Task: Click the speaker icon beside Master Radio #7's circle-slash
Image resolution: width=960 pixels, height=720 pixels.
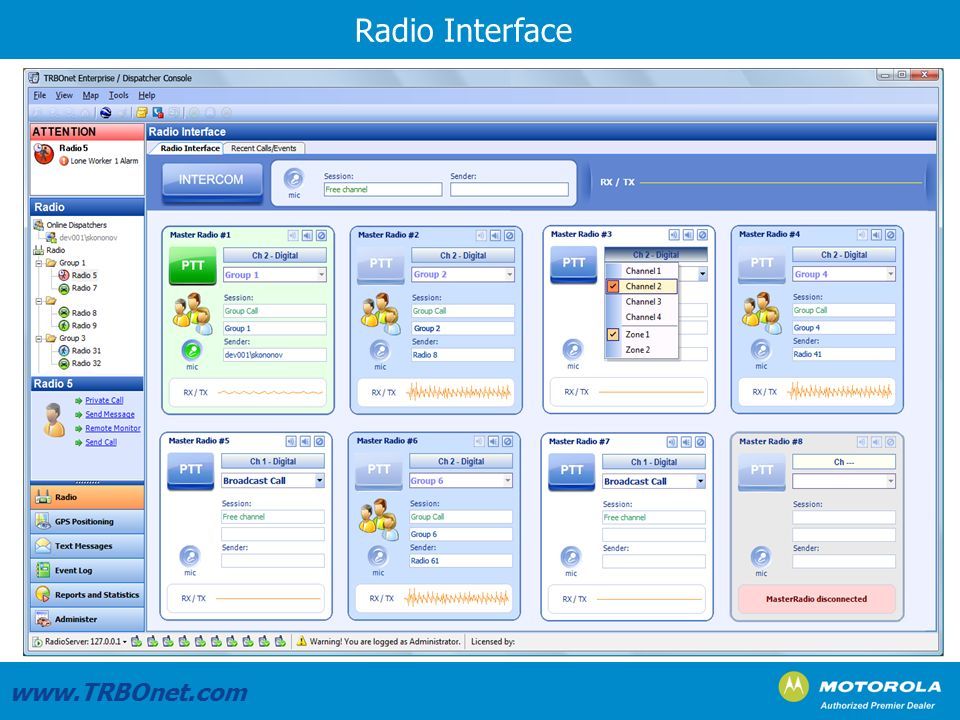Action: pyautogui.click(x=687, y=441)
